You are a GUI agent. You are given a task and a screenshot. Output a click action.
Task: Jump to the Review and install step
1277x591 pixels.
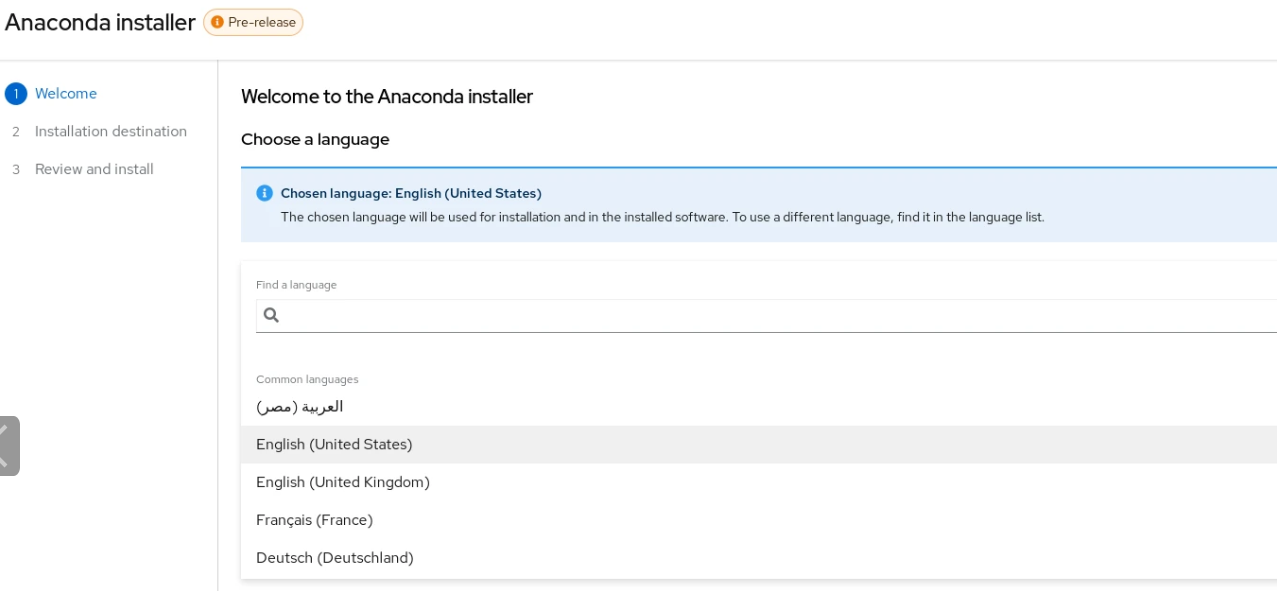point(94,170)
